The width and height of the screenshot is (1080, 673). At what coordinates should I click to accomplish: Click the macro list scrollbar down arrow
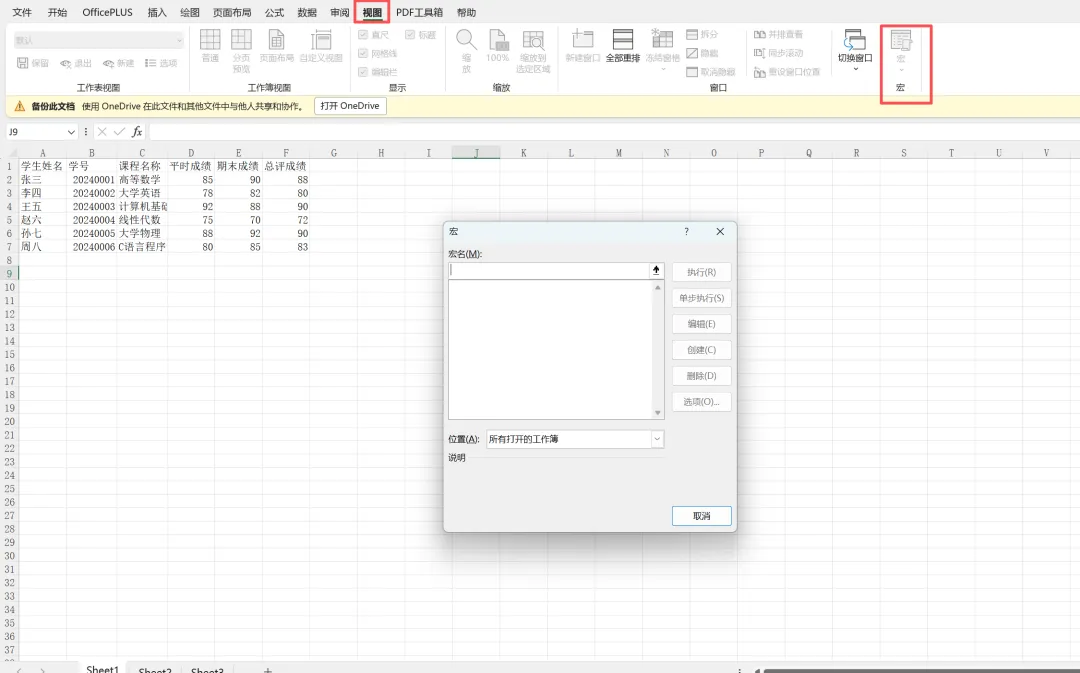pos(658,413)
